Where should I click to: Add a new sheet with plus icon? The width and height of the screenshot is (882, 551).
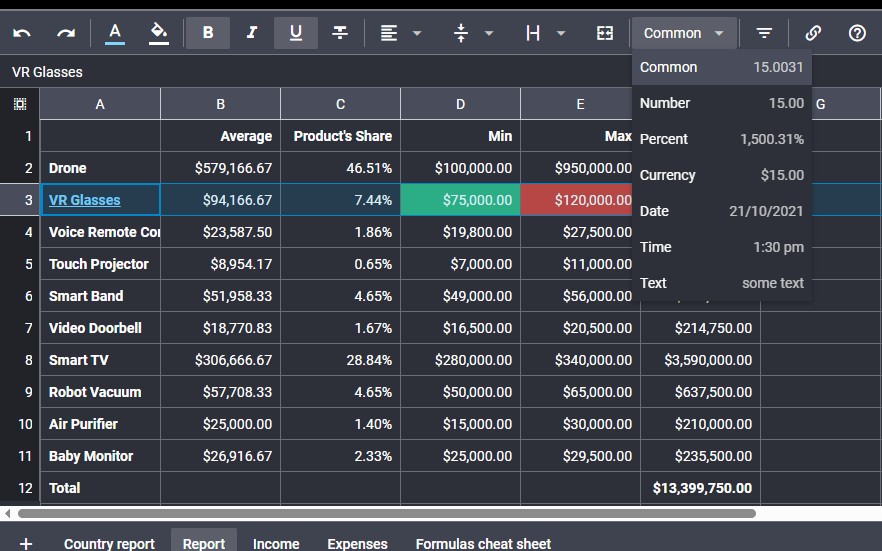click(x=26, y=543)
